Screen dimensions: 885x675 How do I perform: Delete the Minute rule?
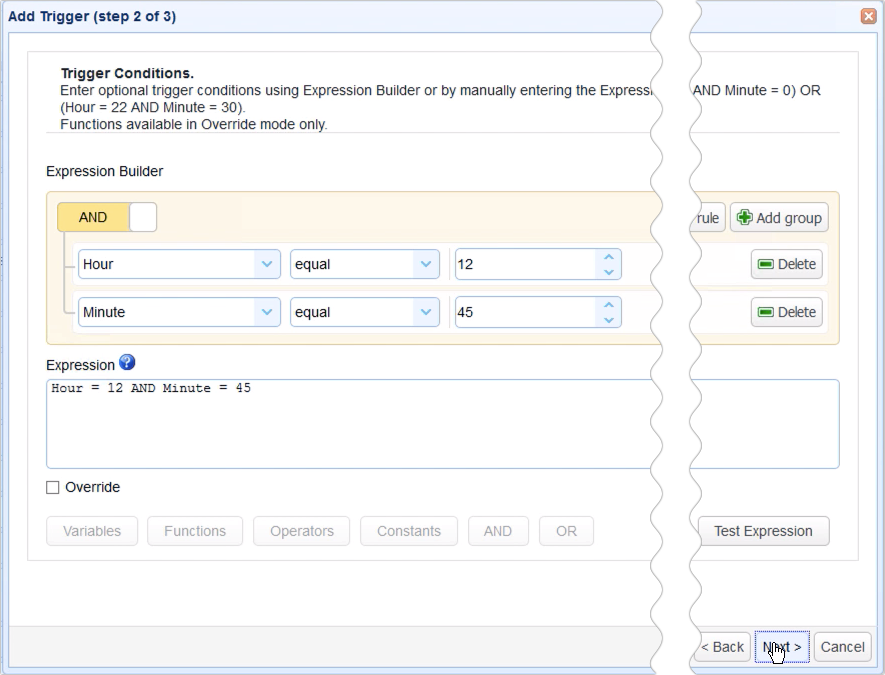coord(785,312)
